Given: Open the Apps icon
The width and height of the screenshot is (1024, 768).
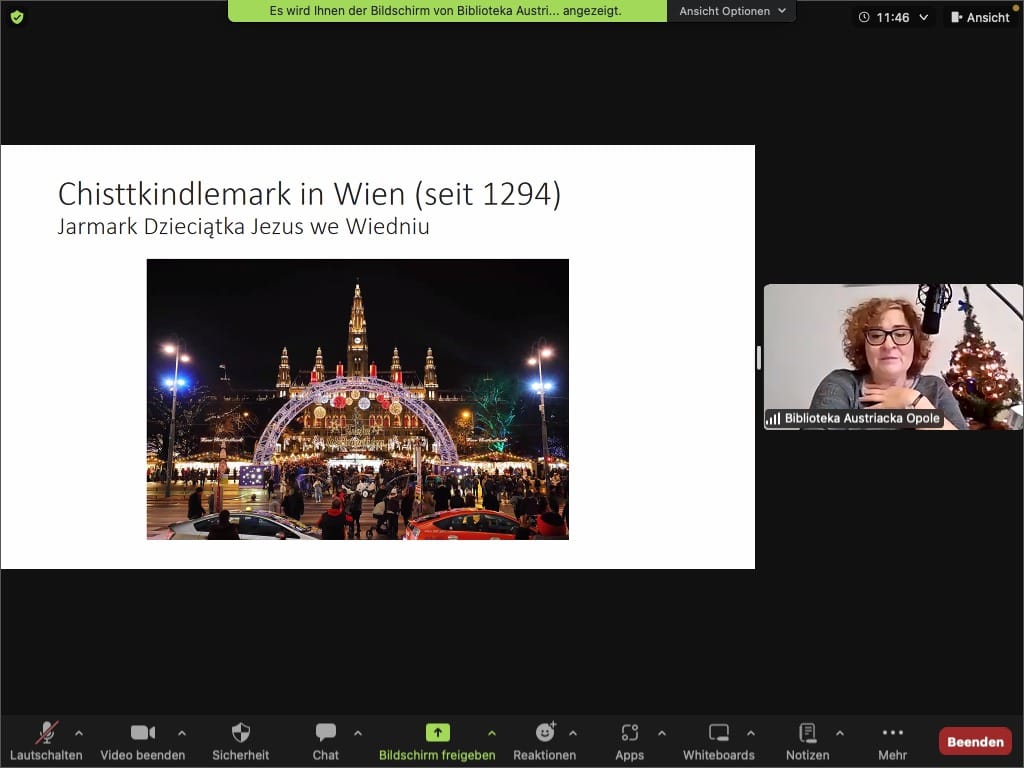Looking at the screenshot, I should [629, 733].
